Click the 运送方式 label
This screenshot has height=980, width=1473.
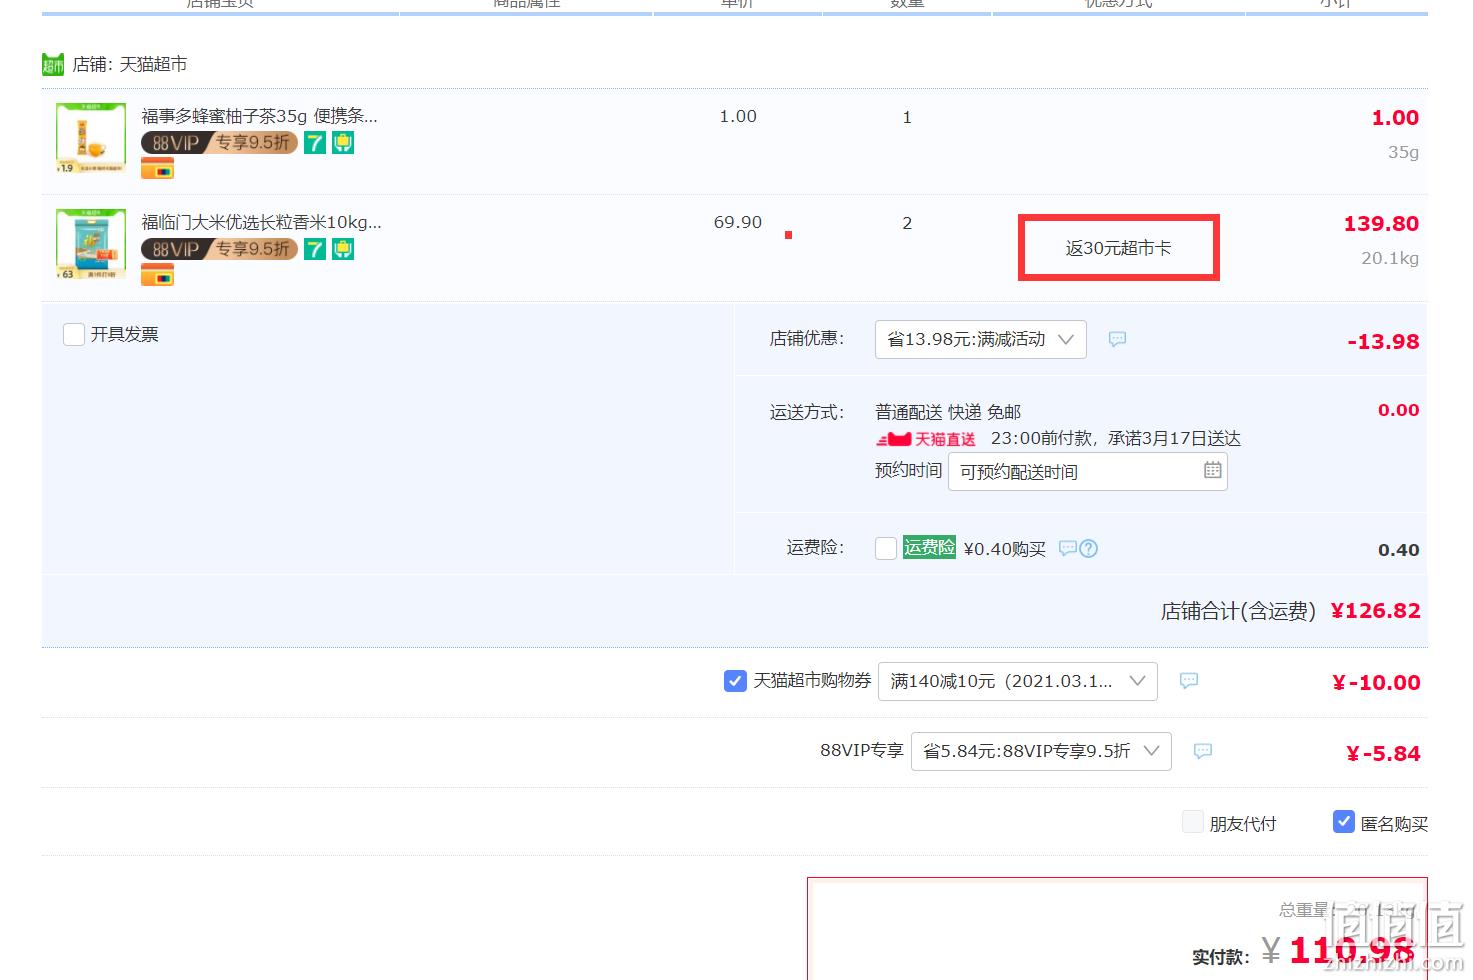pyautogui.click(x=807, y=412)
